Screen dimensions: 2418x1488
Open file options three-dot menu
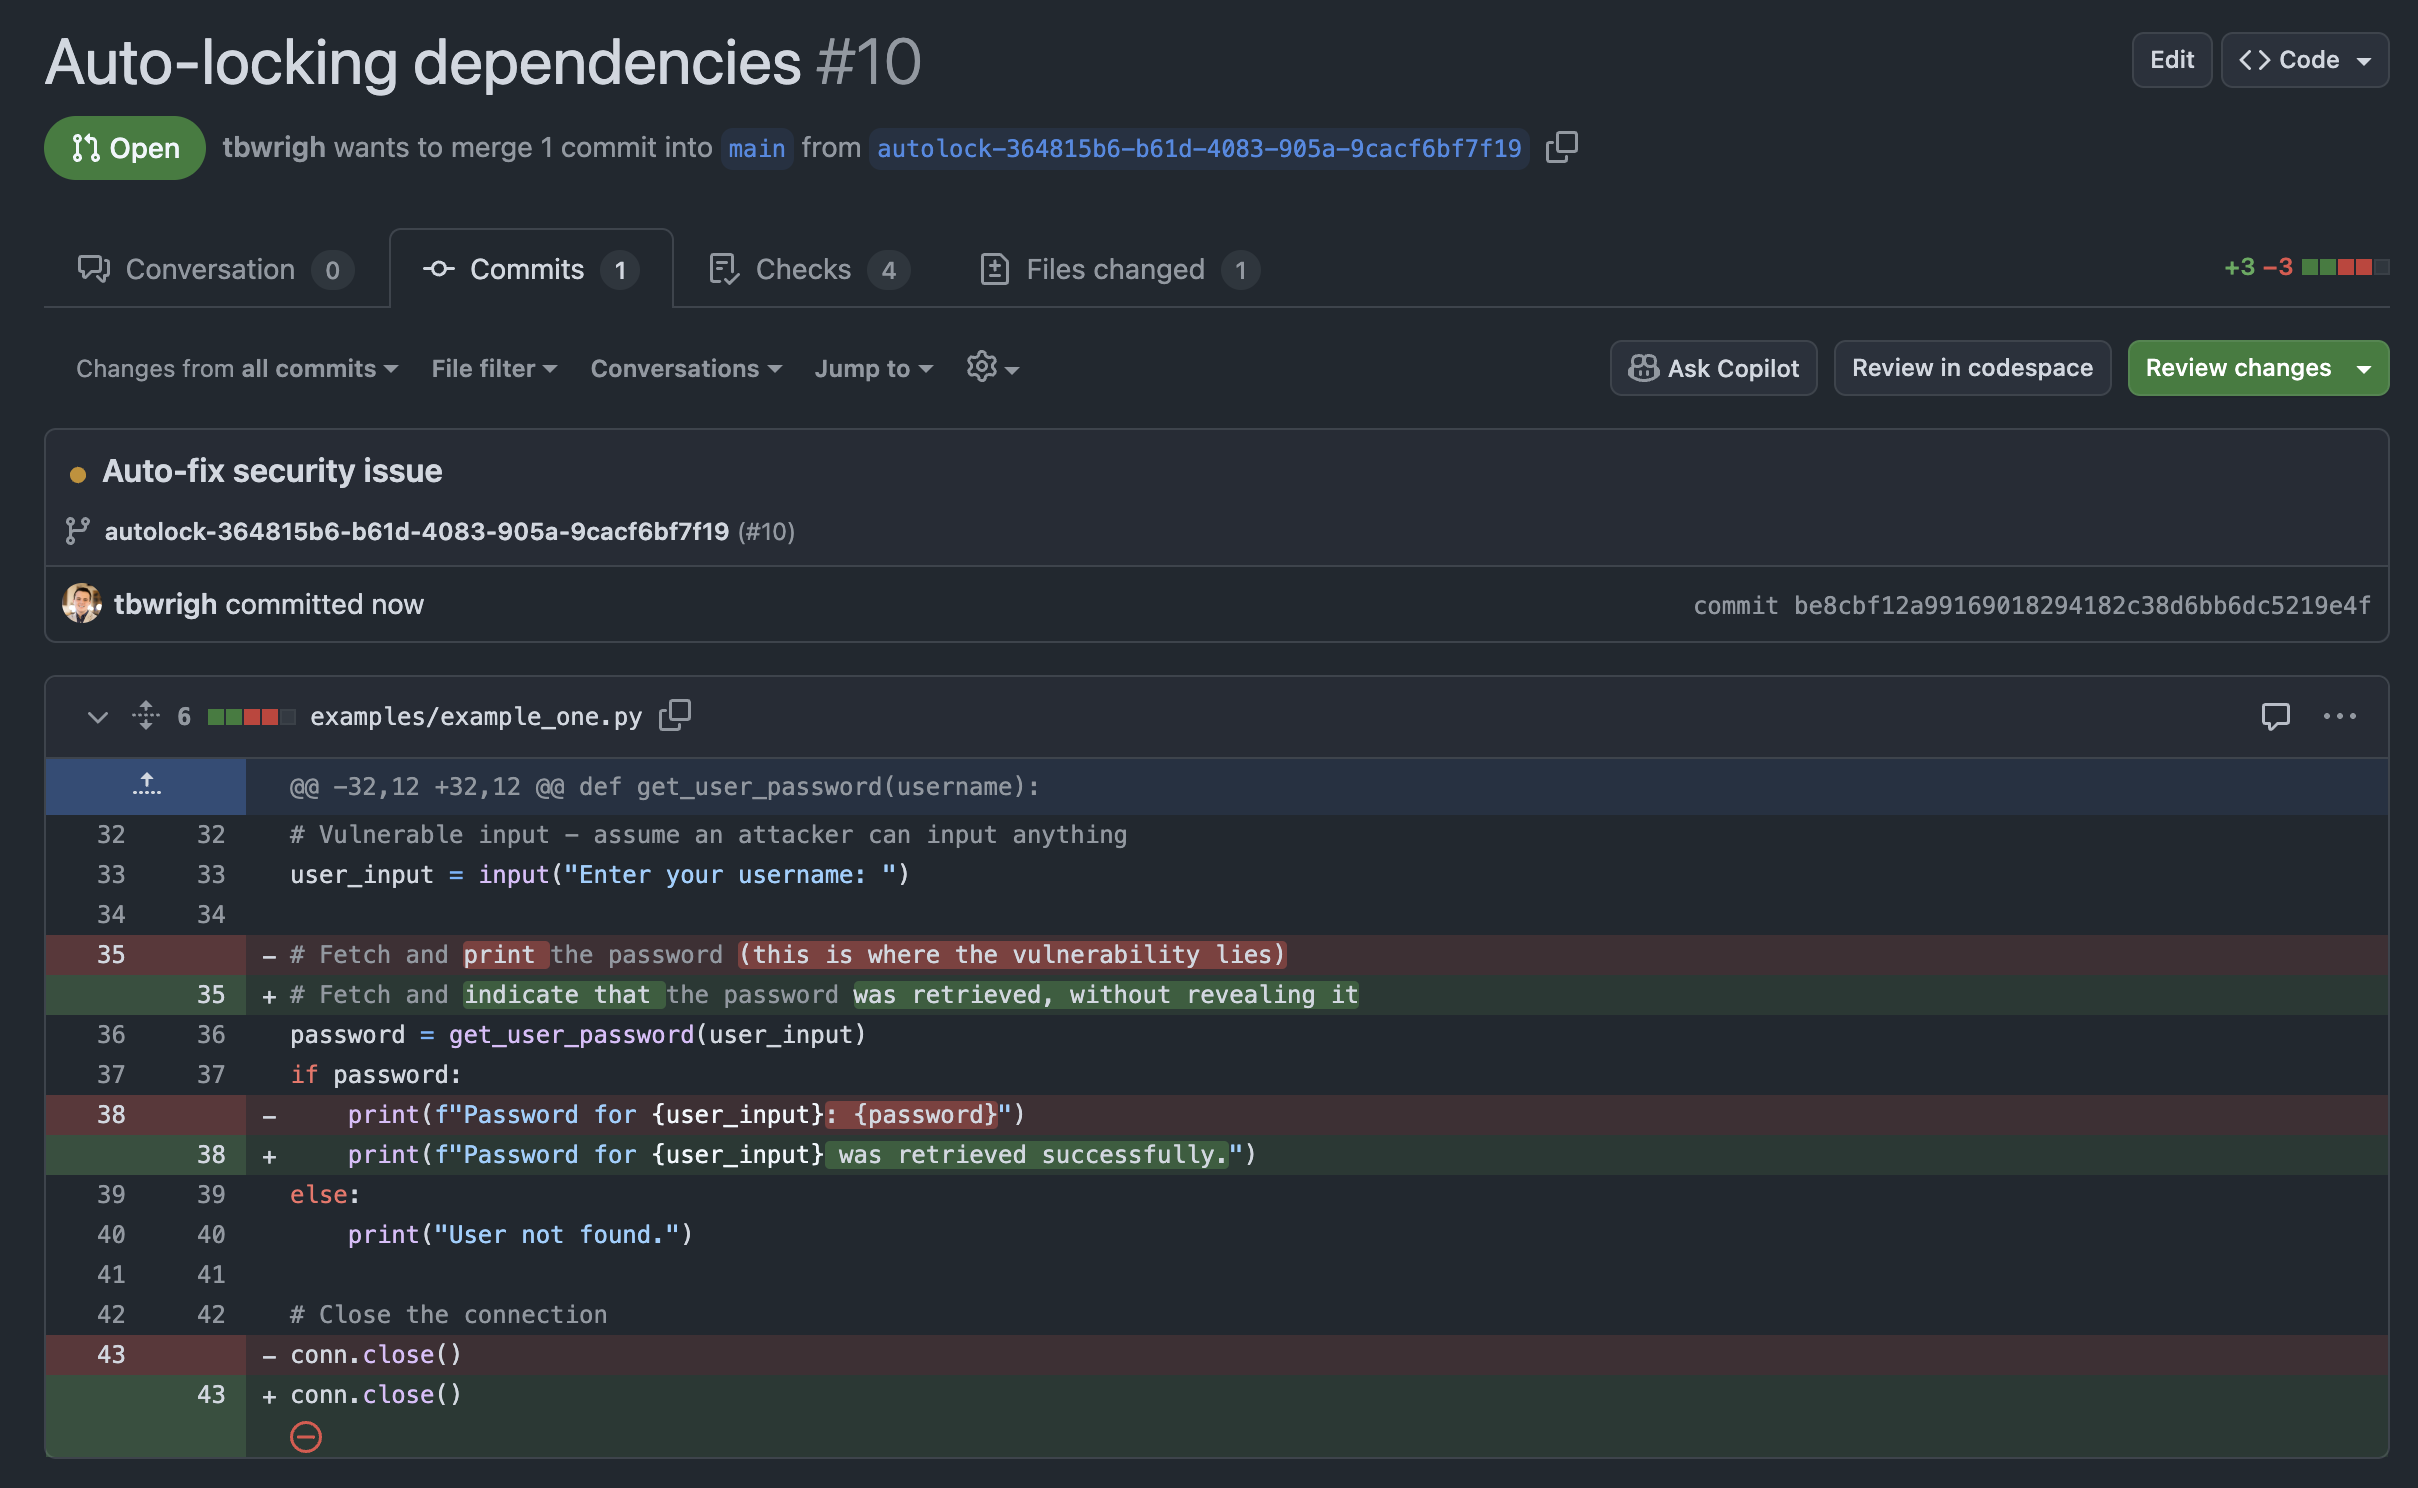pyautogui.click(x=2339, y=716)
